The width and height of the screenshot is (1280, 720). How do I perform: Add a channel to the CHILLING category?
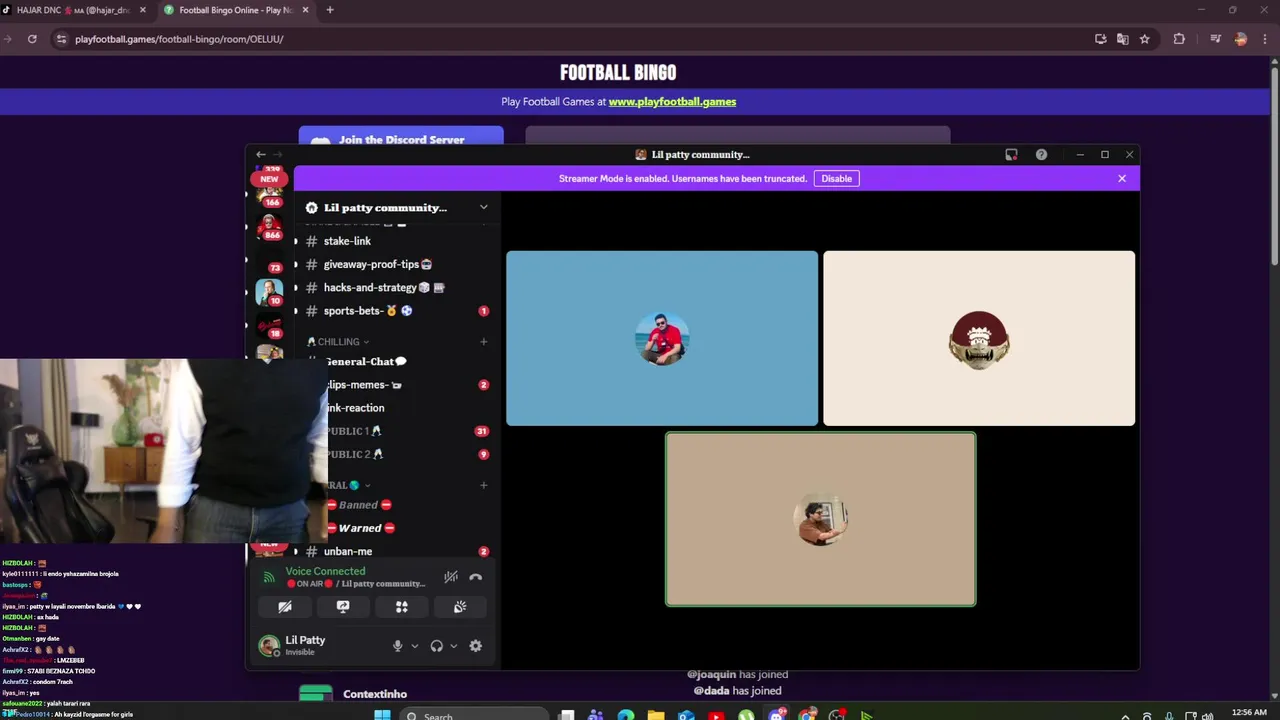click(483, 342)
